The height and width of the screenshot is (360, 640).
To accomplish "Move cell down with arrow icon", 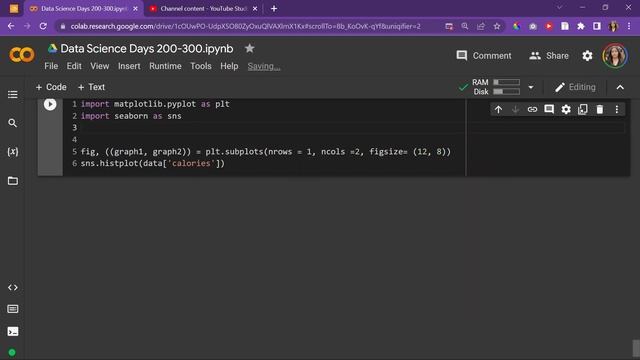I will (515, 109).
